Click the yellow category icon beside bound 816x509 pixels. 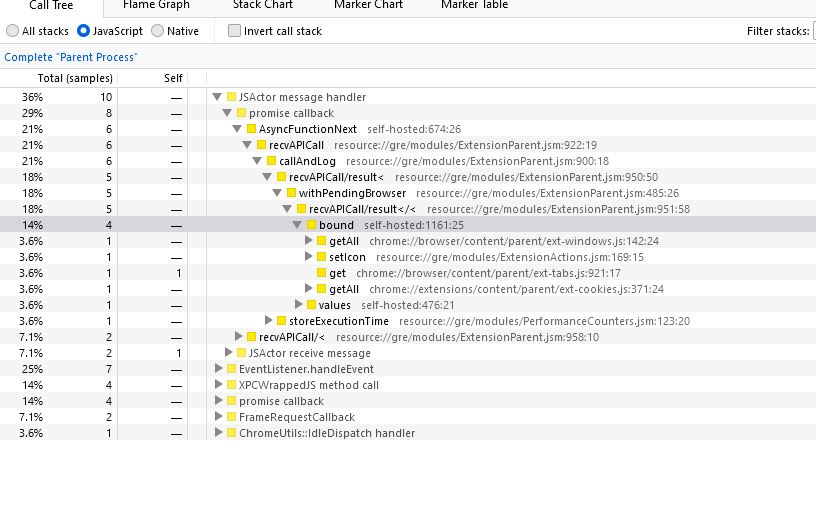(312, 225)
